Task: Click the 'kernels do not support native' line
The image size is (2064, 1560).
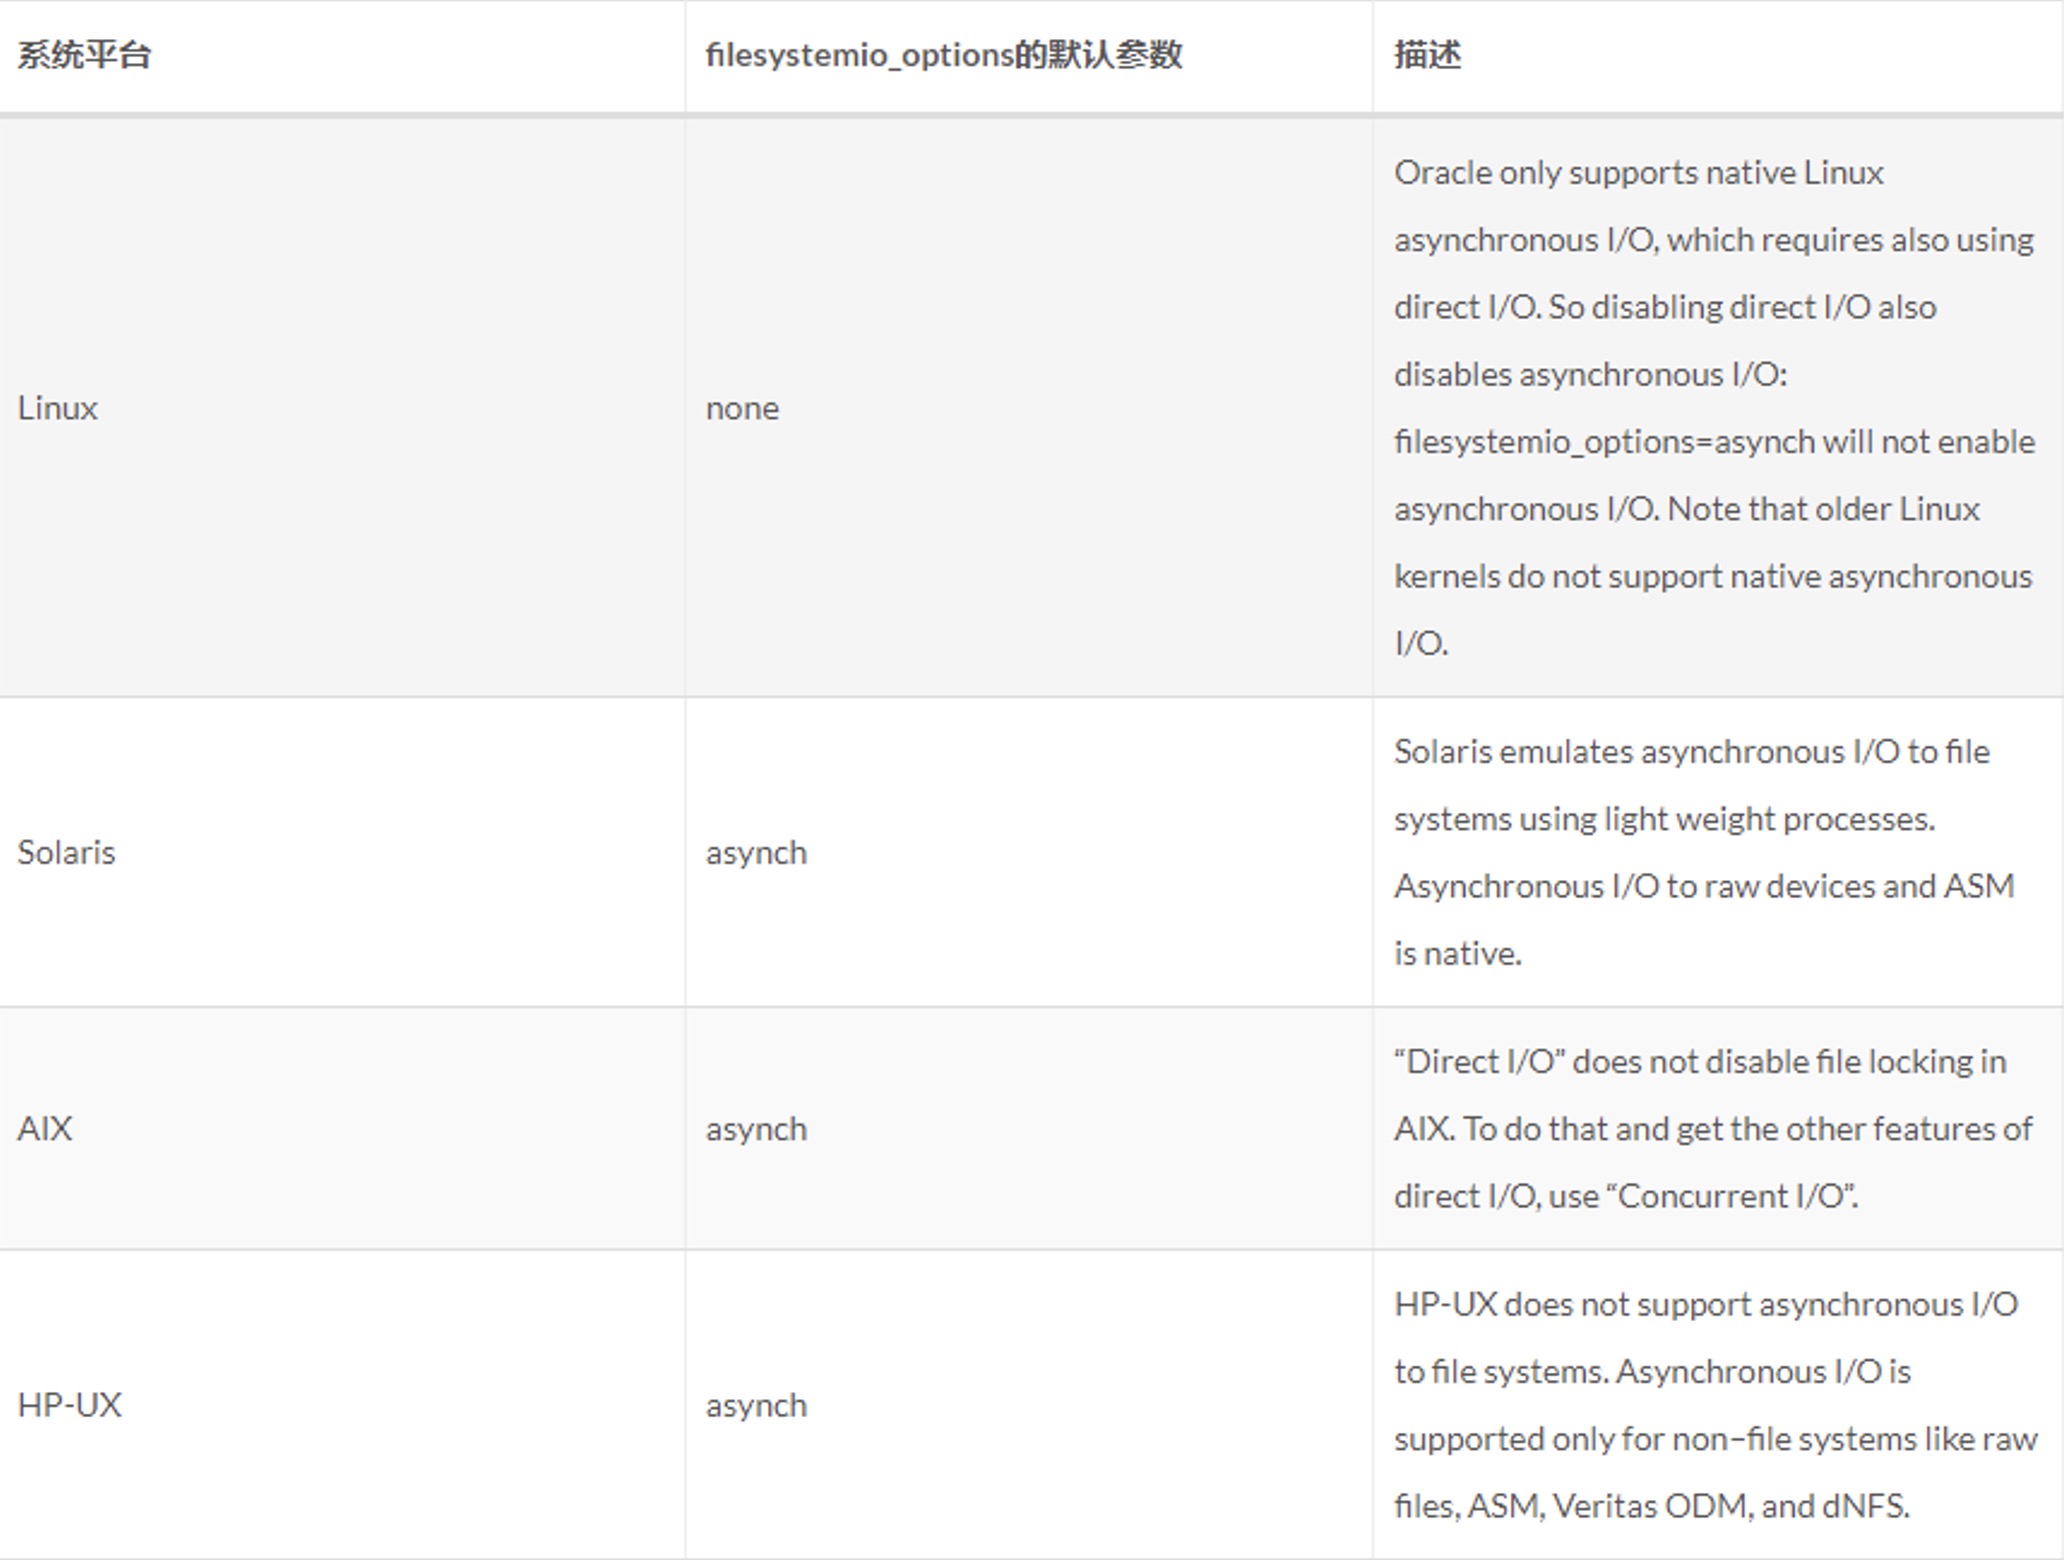Action: click(x=1713, y=577)
